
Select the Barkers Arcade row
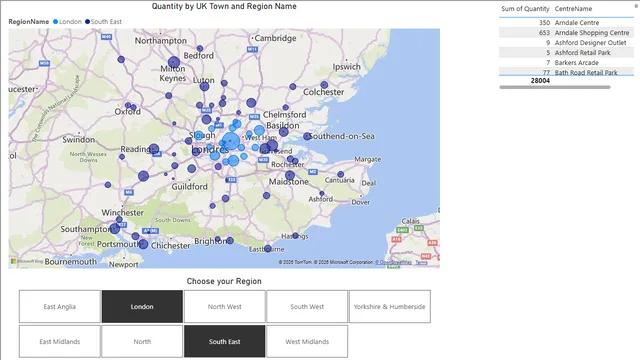point(566,62)
